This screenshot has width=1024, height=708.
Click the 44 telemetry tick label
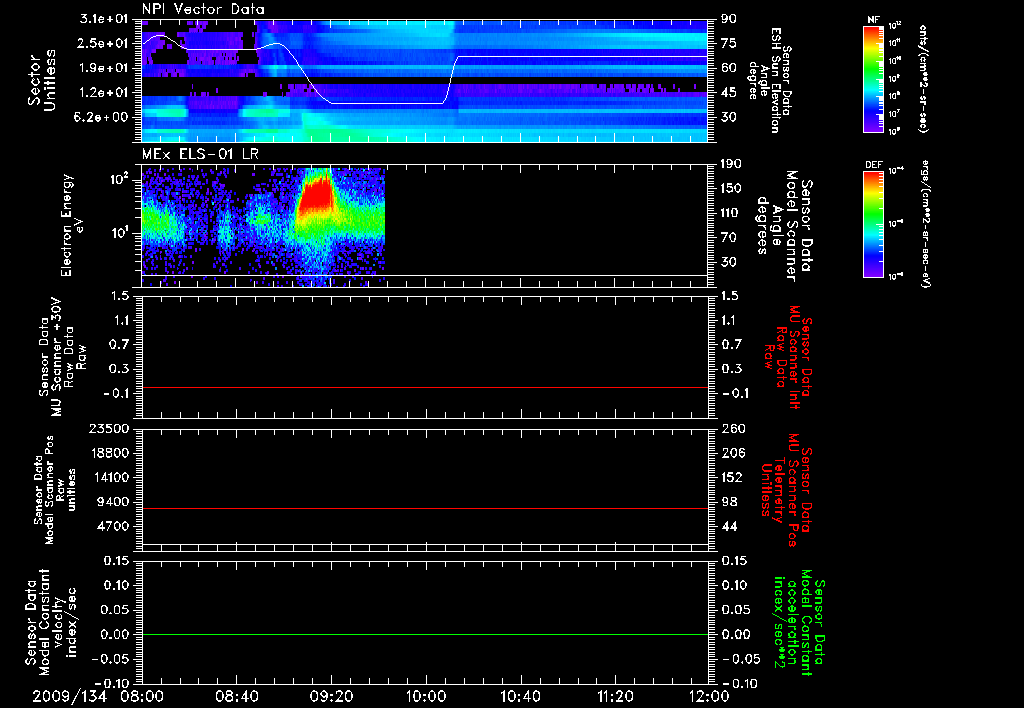(x=728, y=526)
